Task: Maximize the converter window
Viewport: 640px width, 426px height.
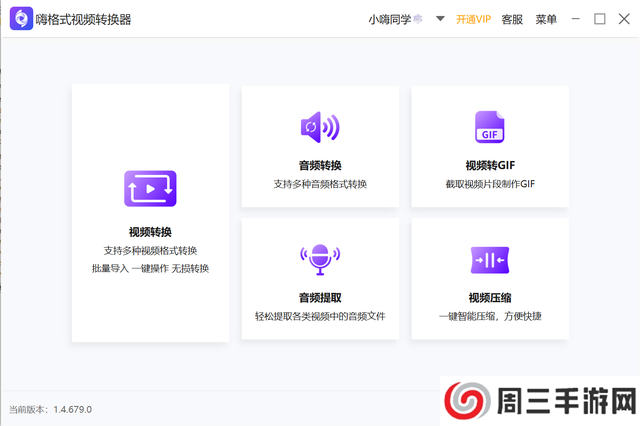Action: pos(600,19)
